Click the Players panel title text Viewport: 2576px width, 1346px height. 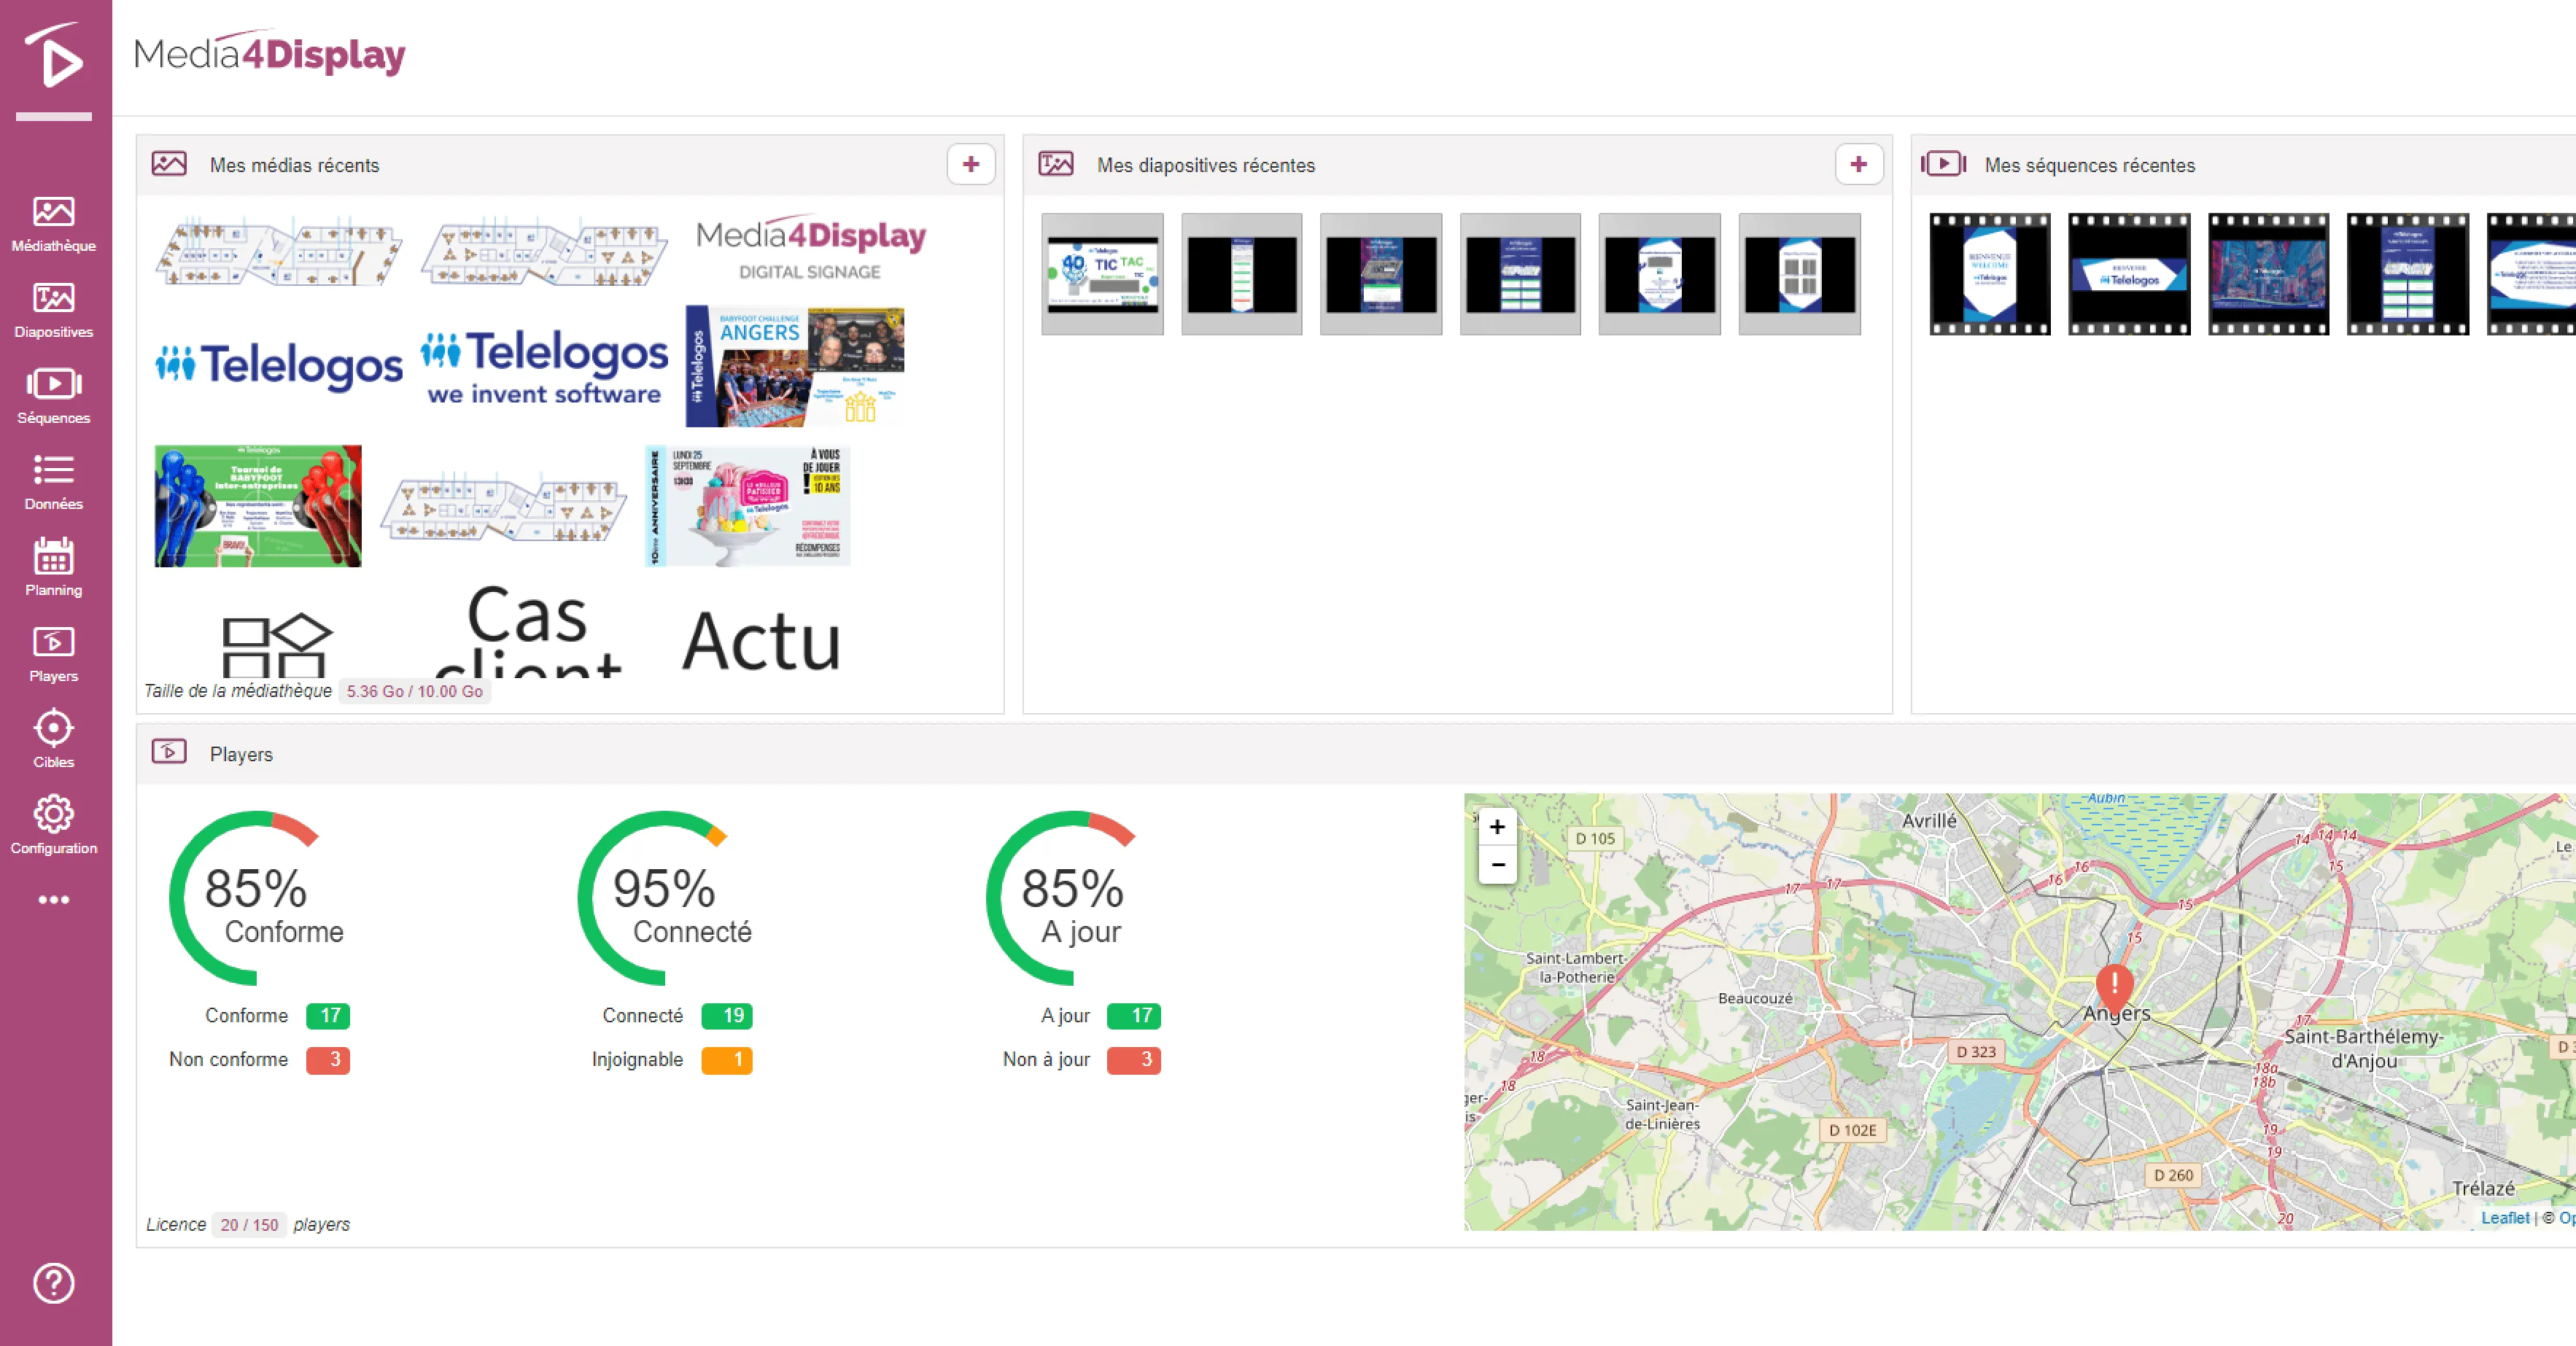[x=241, y=754]
